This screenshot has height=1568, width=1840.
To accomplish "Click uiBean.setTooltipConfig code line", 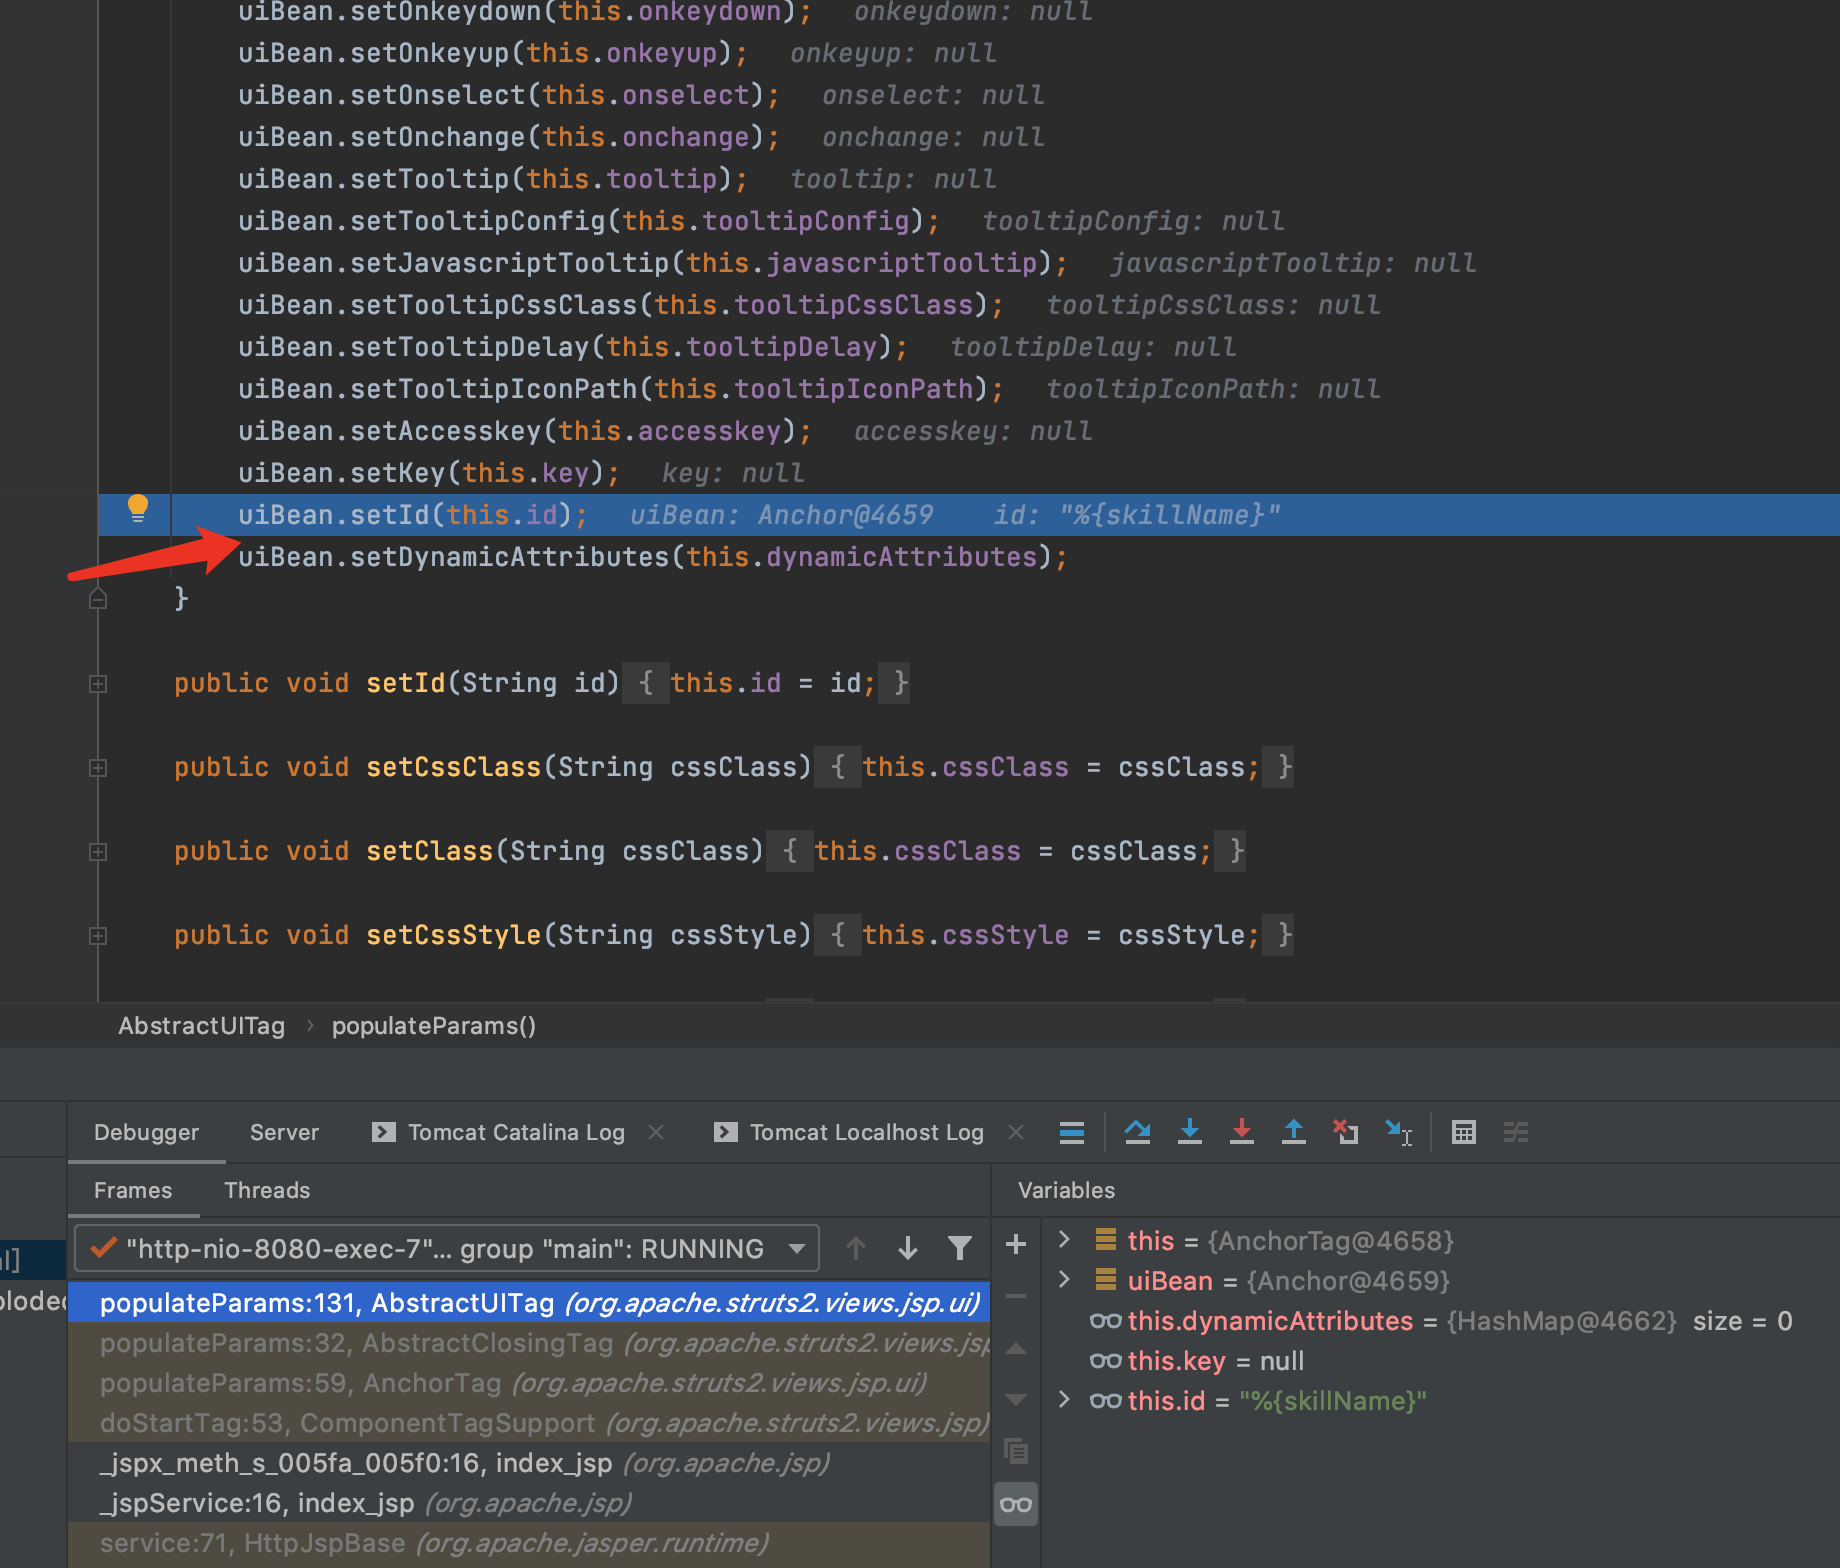I will point(589,221).
